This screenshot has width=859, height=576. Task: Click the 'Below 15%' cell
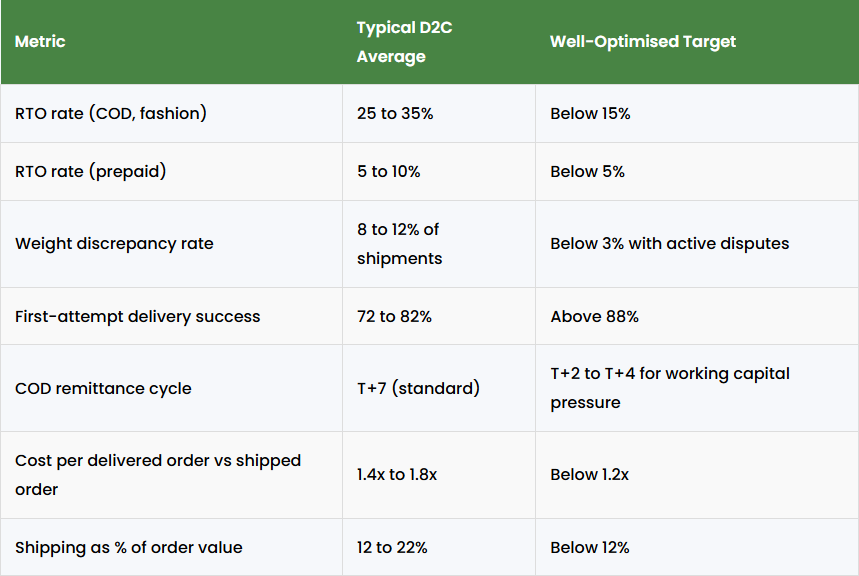pyautogui.click(x=697, y=113)
